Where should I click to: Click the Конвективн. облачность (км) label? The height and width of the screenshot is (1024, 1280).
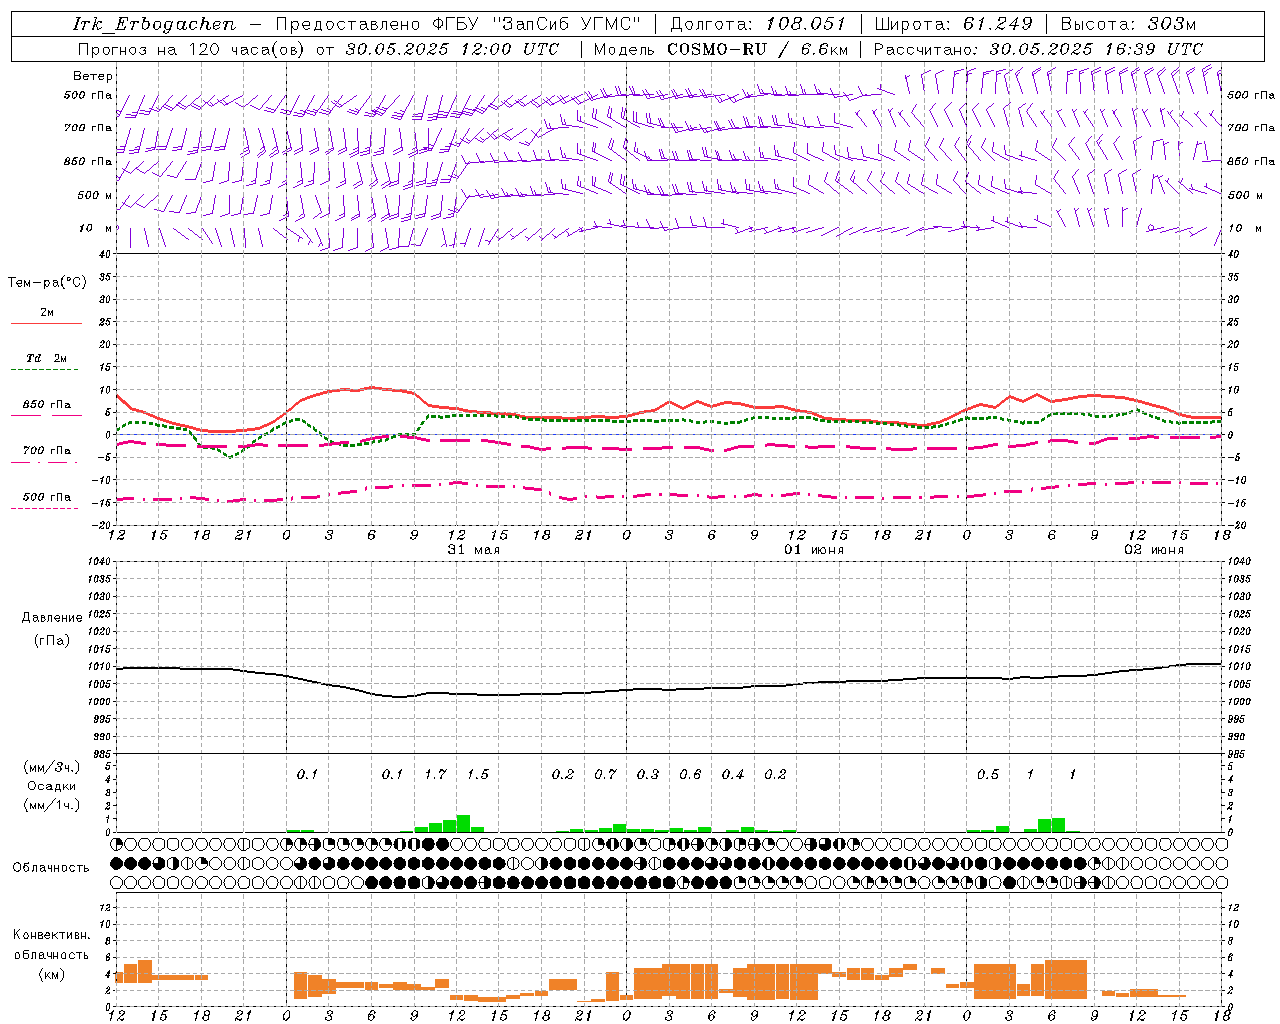[51, 954]
